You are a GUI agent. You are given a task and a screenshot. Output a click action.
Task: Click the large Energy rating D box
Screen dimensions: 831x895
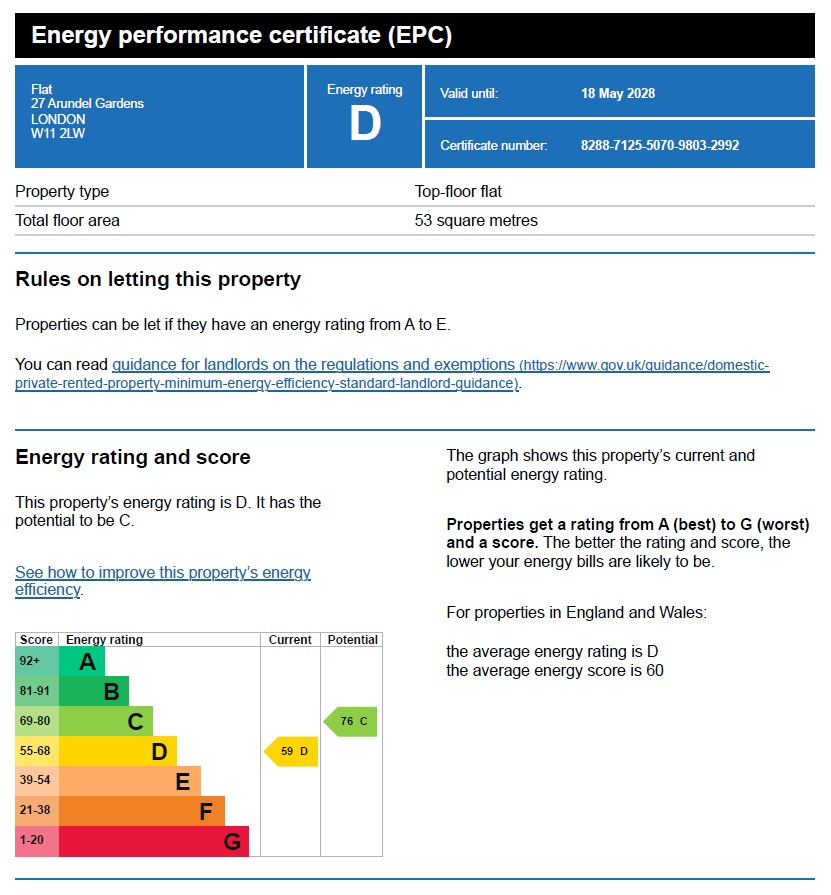point(365,116)
